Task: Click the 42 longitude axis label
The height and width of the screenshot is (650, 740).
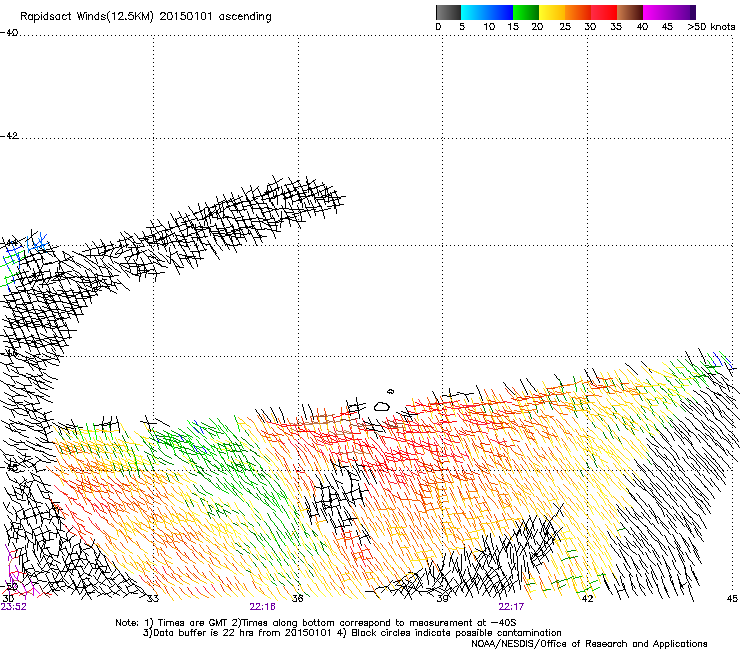Action: [587, 599]
